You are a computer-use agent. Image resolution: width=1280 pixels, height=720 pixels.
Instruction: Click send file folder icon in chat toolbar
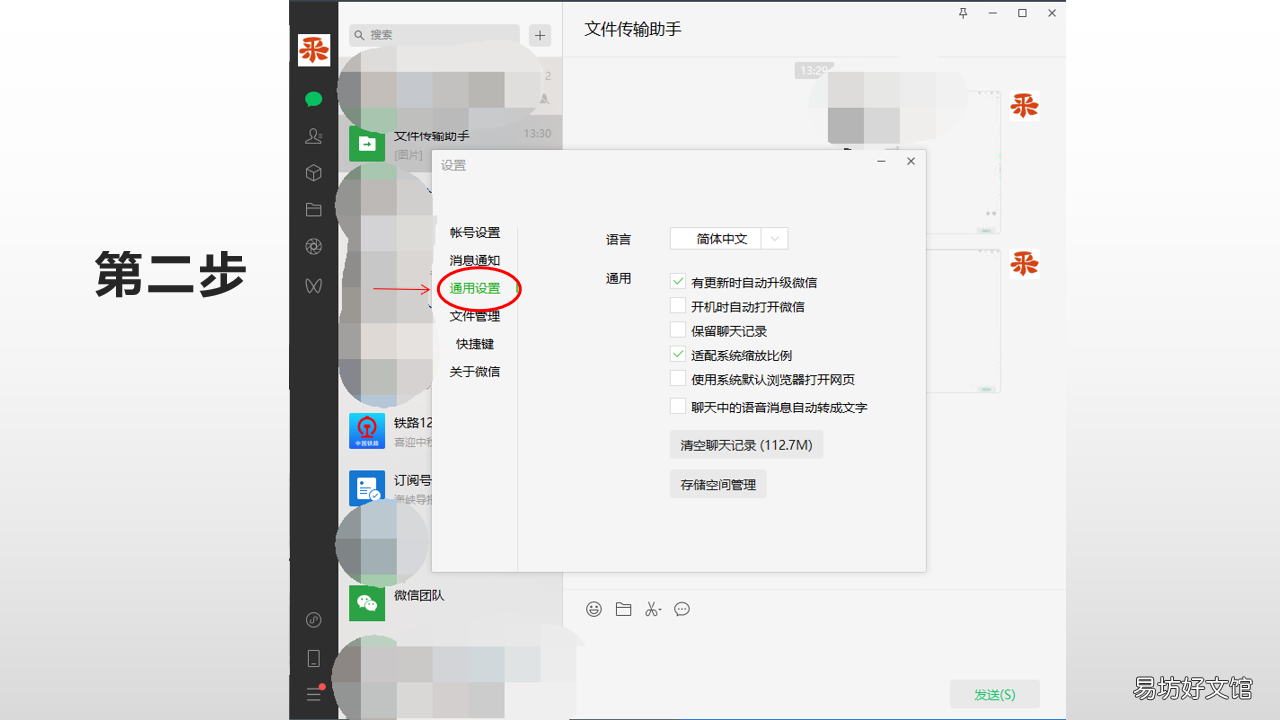[624, 609]
